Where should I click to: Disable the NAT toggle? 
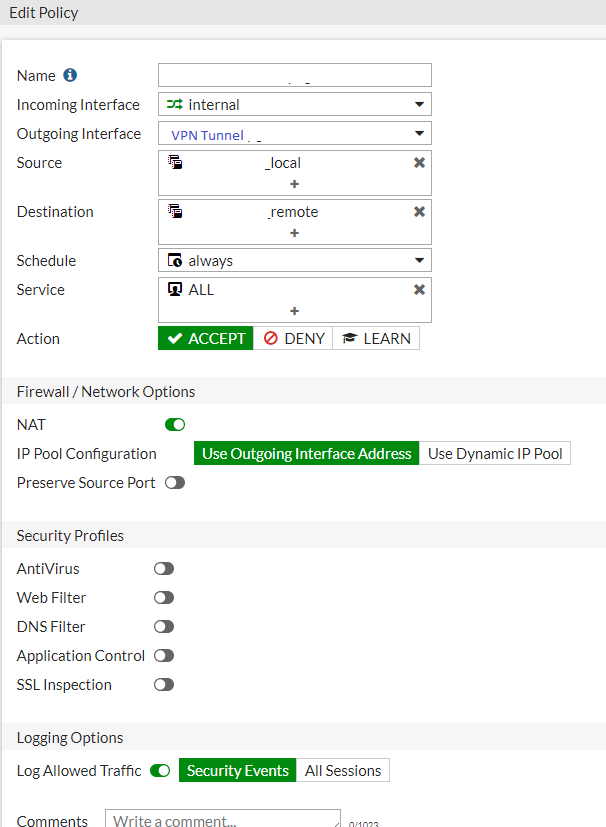175,425
